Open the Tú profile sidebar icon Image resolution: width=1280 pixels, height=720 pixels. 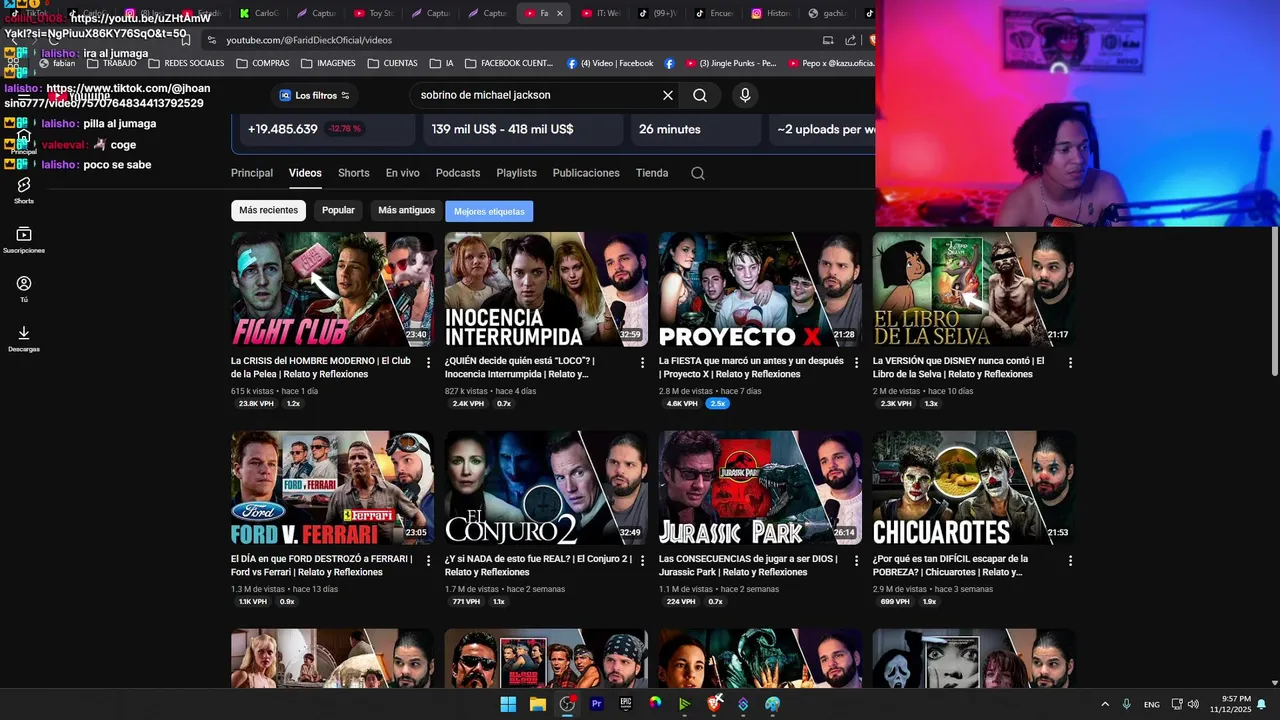click(x=24, y=288)
